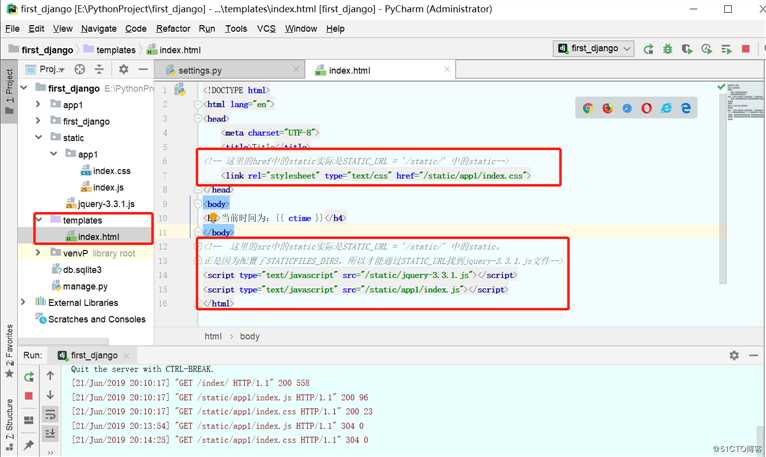Expand the venvP library root folder
This screenshot has width=766, height=457.
pos(38,253)
